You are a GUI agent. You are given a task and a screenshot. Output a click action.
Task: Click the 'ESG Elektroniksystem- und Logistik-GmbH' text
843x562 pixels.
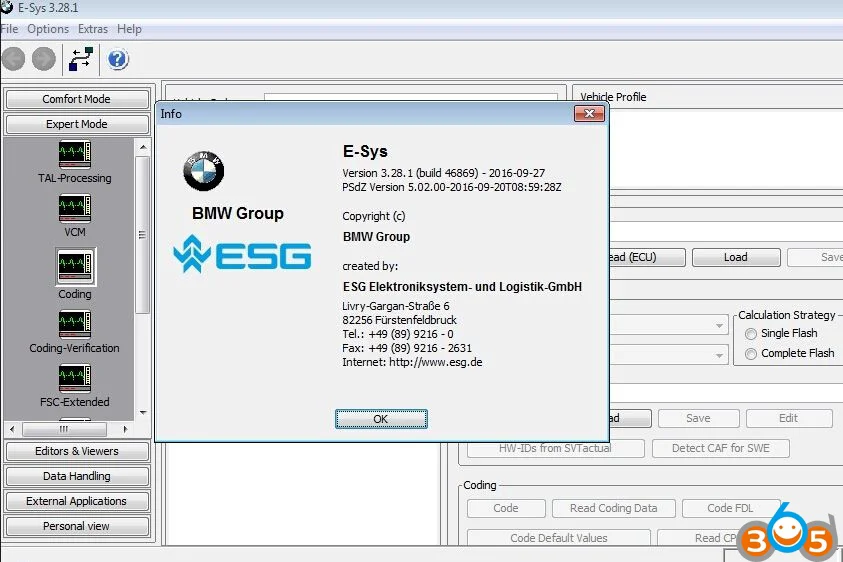462,287
